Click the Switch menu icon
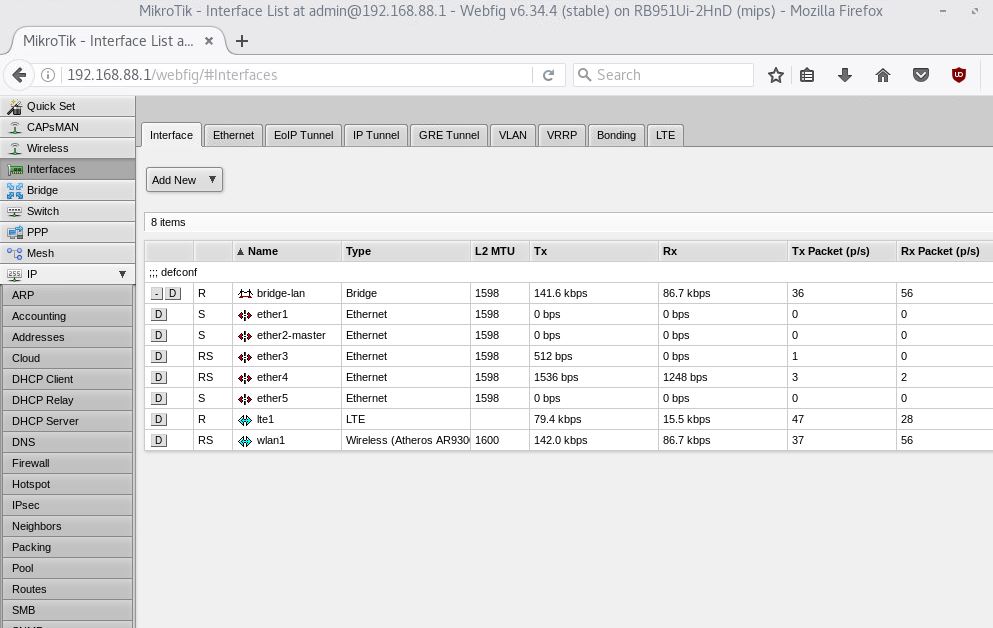Screen dimensions: 993x628 click(15, 211)
